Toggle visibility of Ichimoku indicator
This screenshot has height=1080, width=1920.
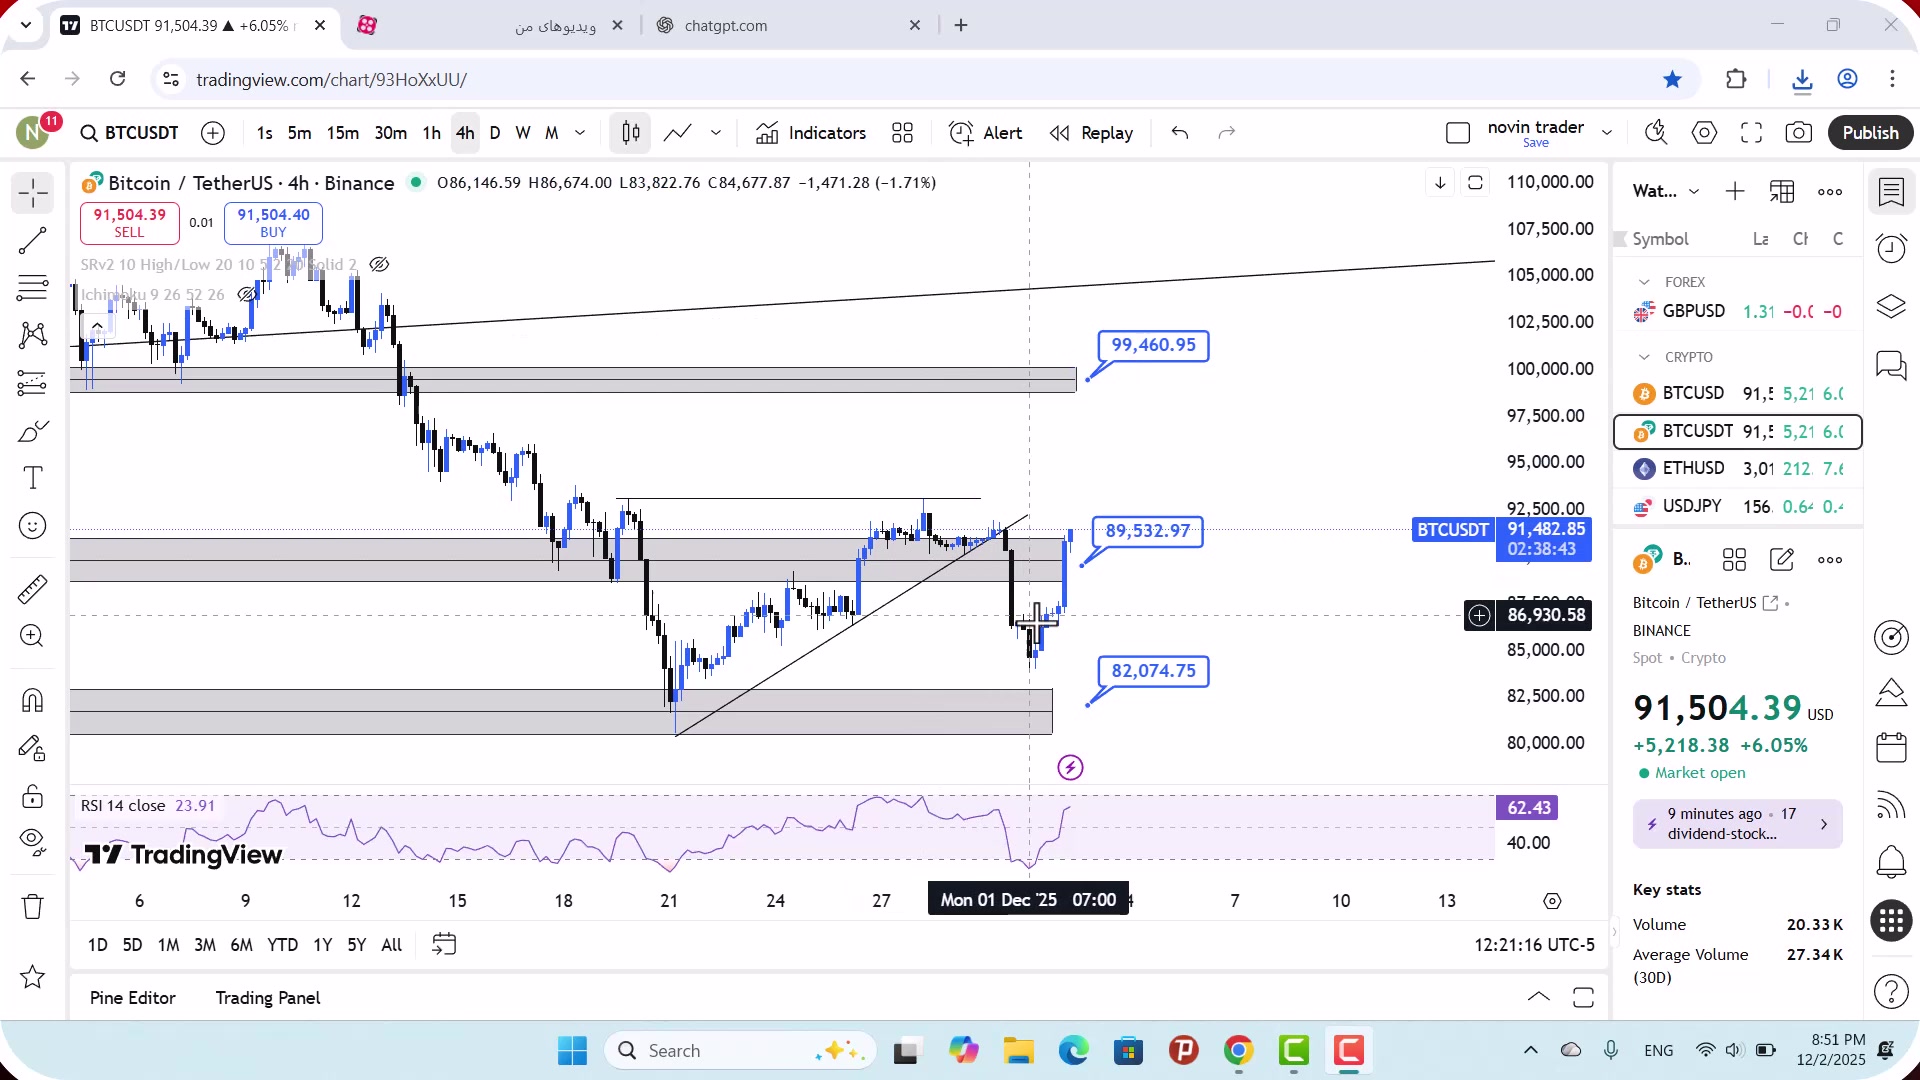pyautogui.click(x=247, y=295)
